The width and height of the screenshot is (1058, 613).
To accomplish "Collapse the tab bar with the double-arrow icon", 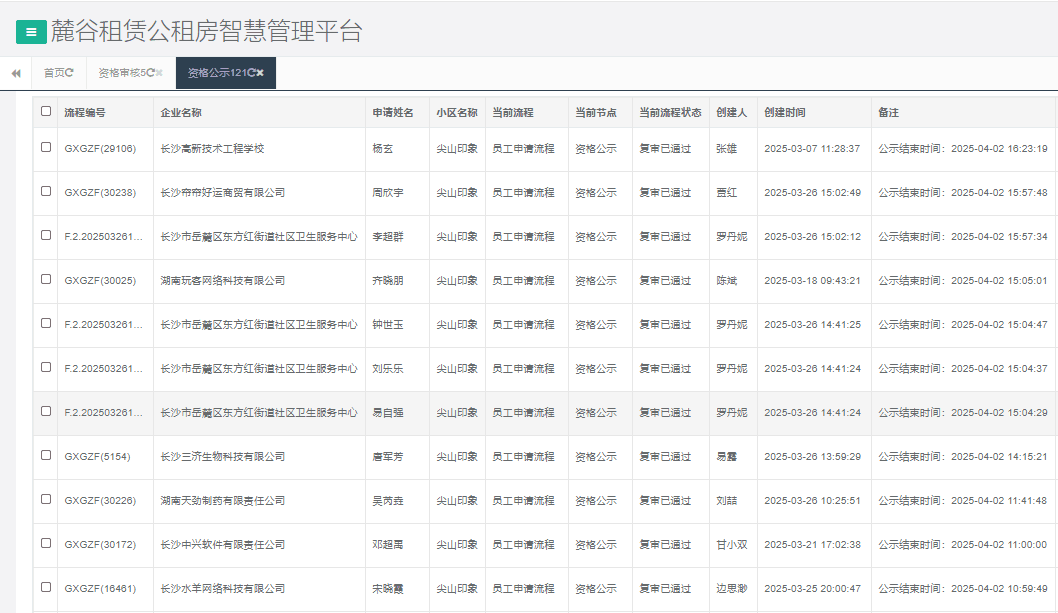I will coord(15,72).
